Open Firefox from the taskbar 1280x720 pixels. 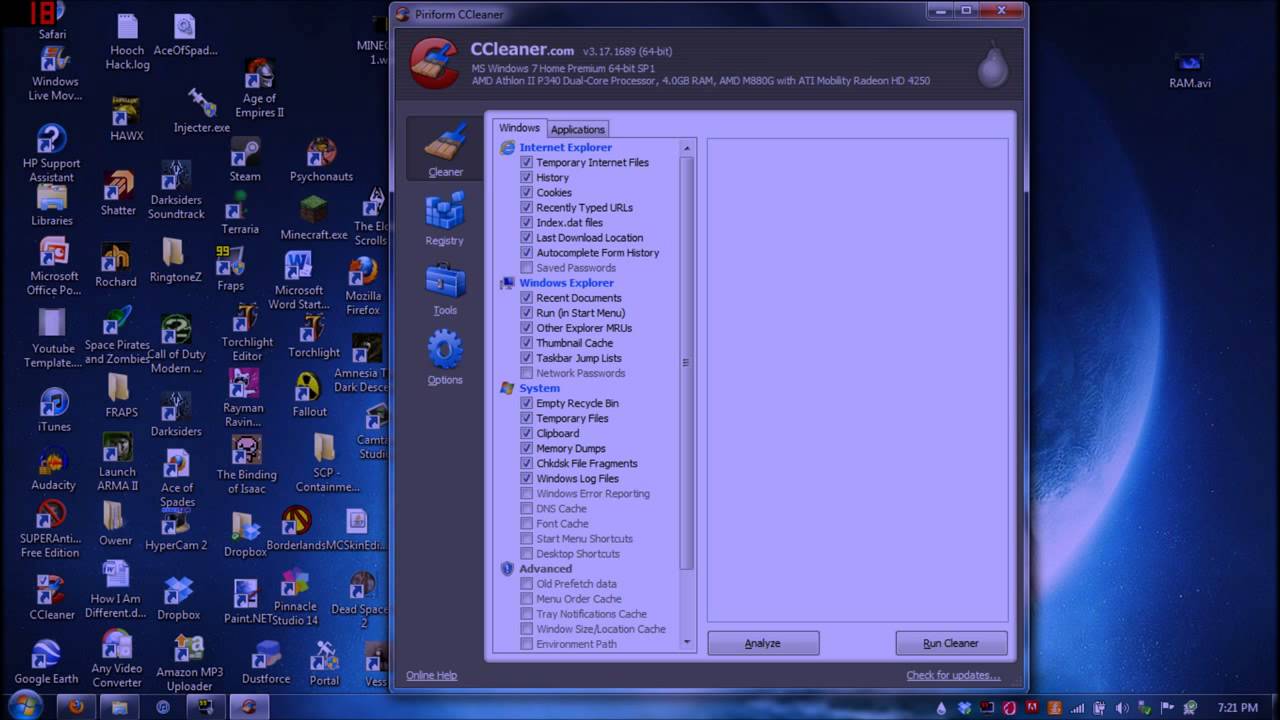[75, 707]
